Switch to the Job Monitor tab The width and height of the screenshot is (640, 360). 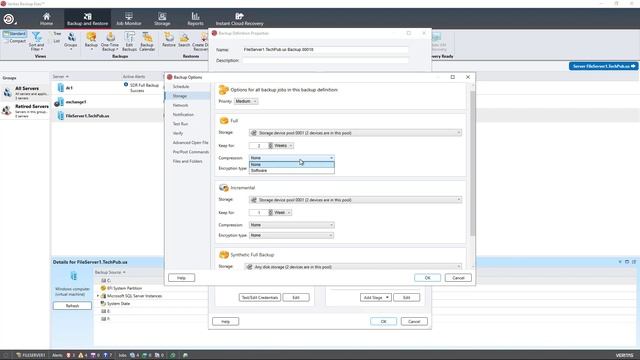coord(129,19)
